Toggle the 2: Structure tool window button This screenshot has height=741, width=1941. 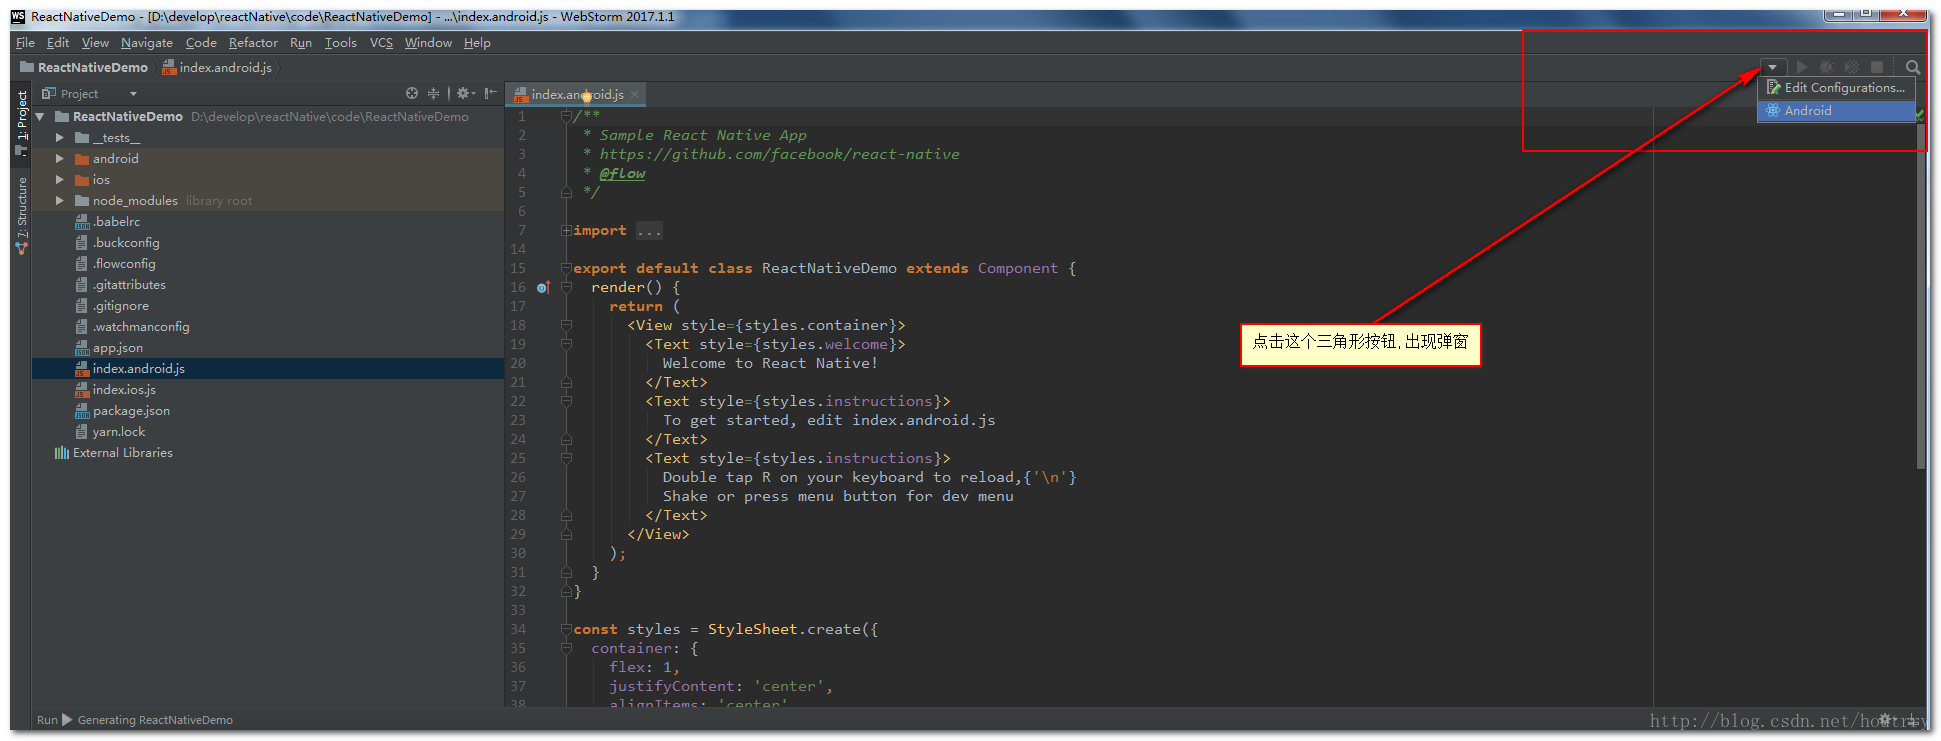pos(21,215)
